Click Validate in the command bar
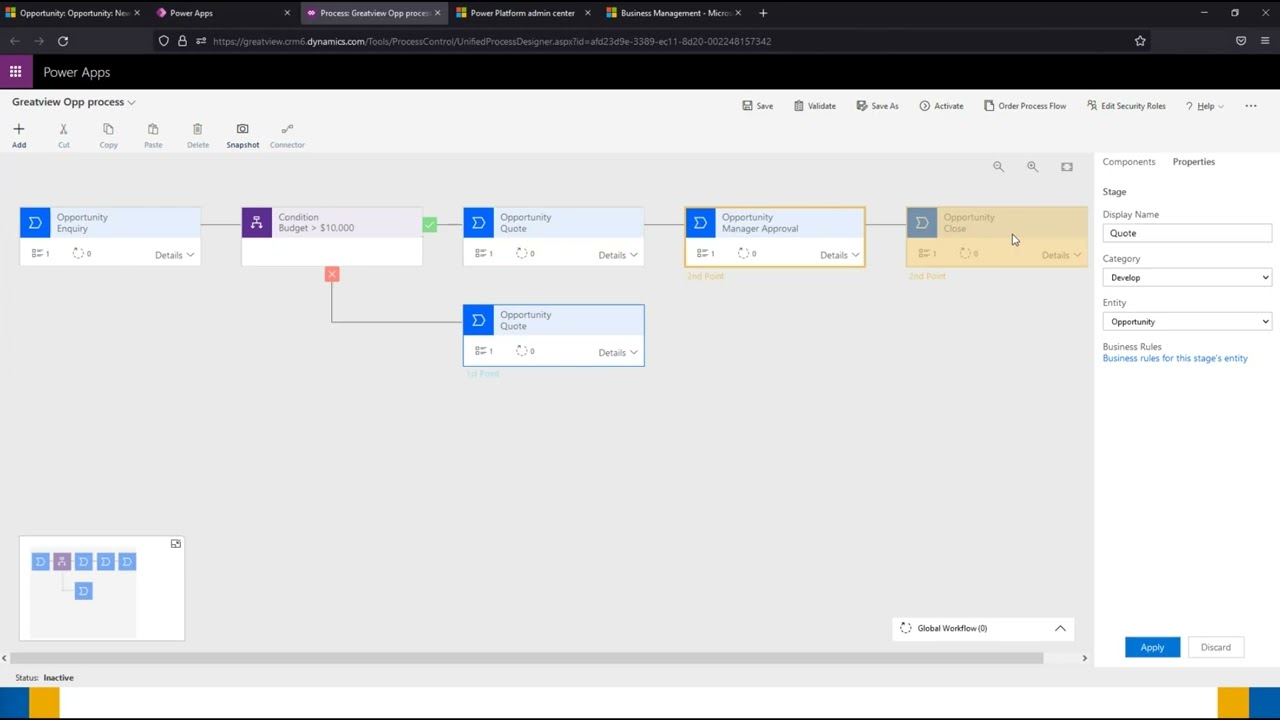1280x720 pixels. point(814,106)
